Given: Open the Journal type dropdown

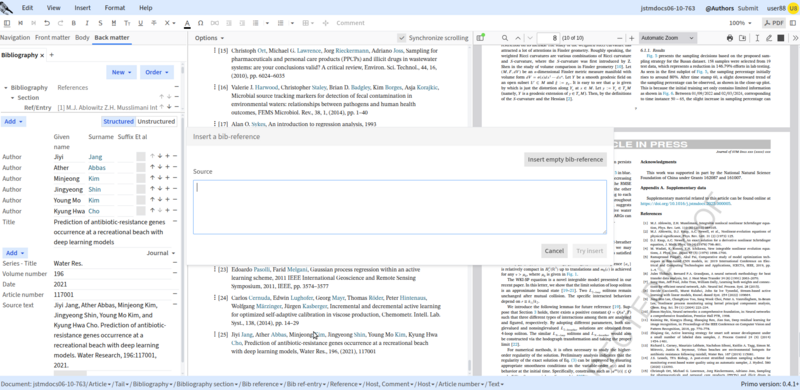Looking at the screenshot, I should (x=161, y=253).
